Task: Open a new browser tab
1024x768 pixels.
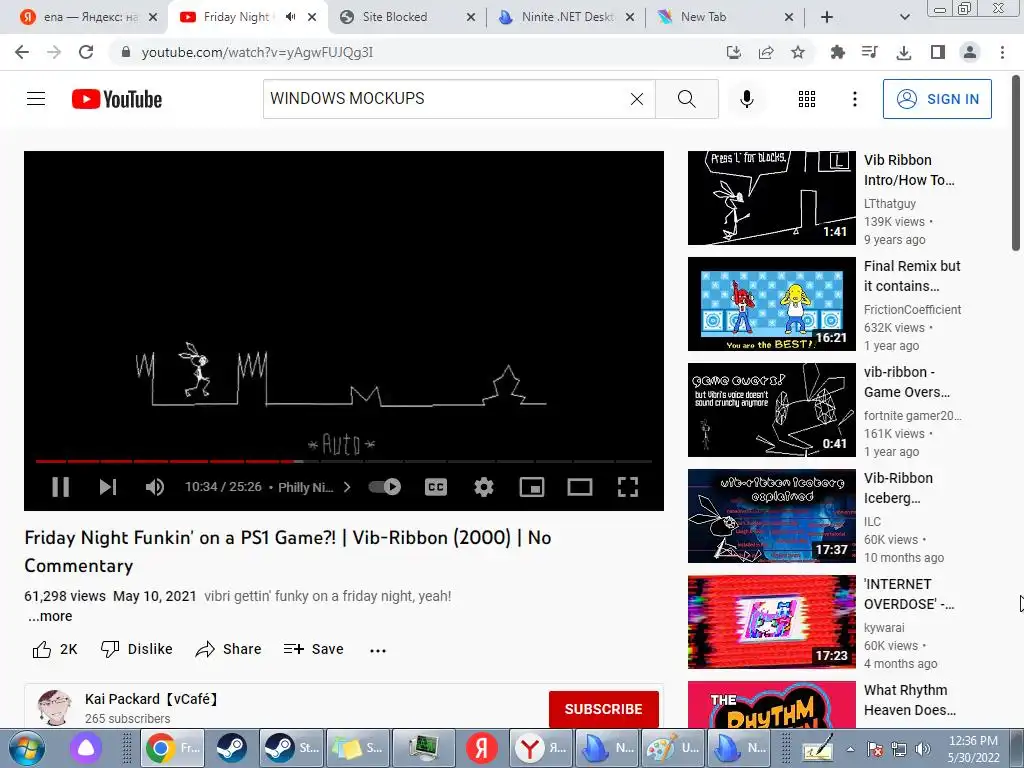Action: point(827,17)
